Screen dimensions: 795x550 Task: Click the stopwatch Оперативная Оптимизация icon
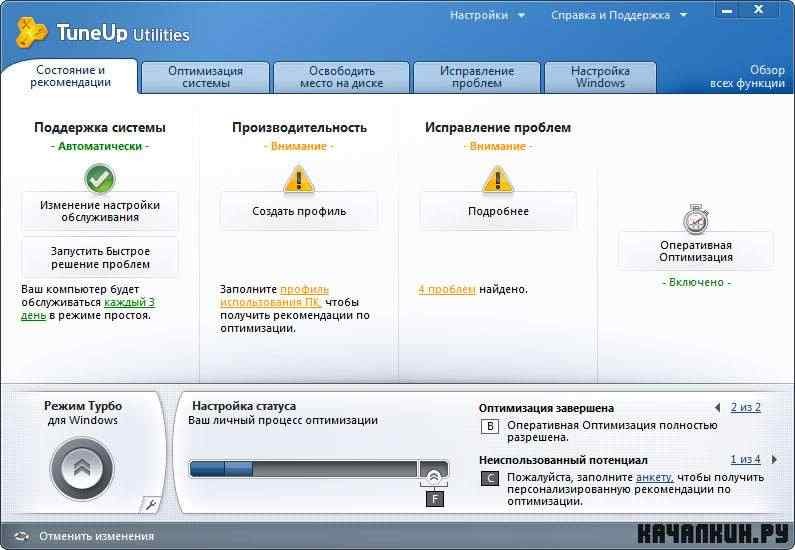tap(696, 219)
